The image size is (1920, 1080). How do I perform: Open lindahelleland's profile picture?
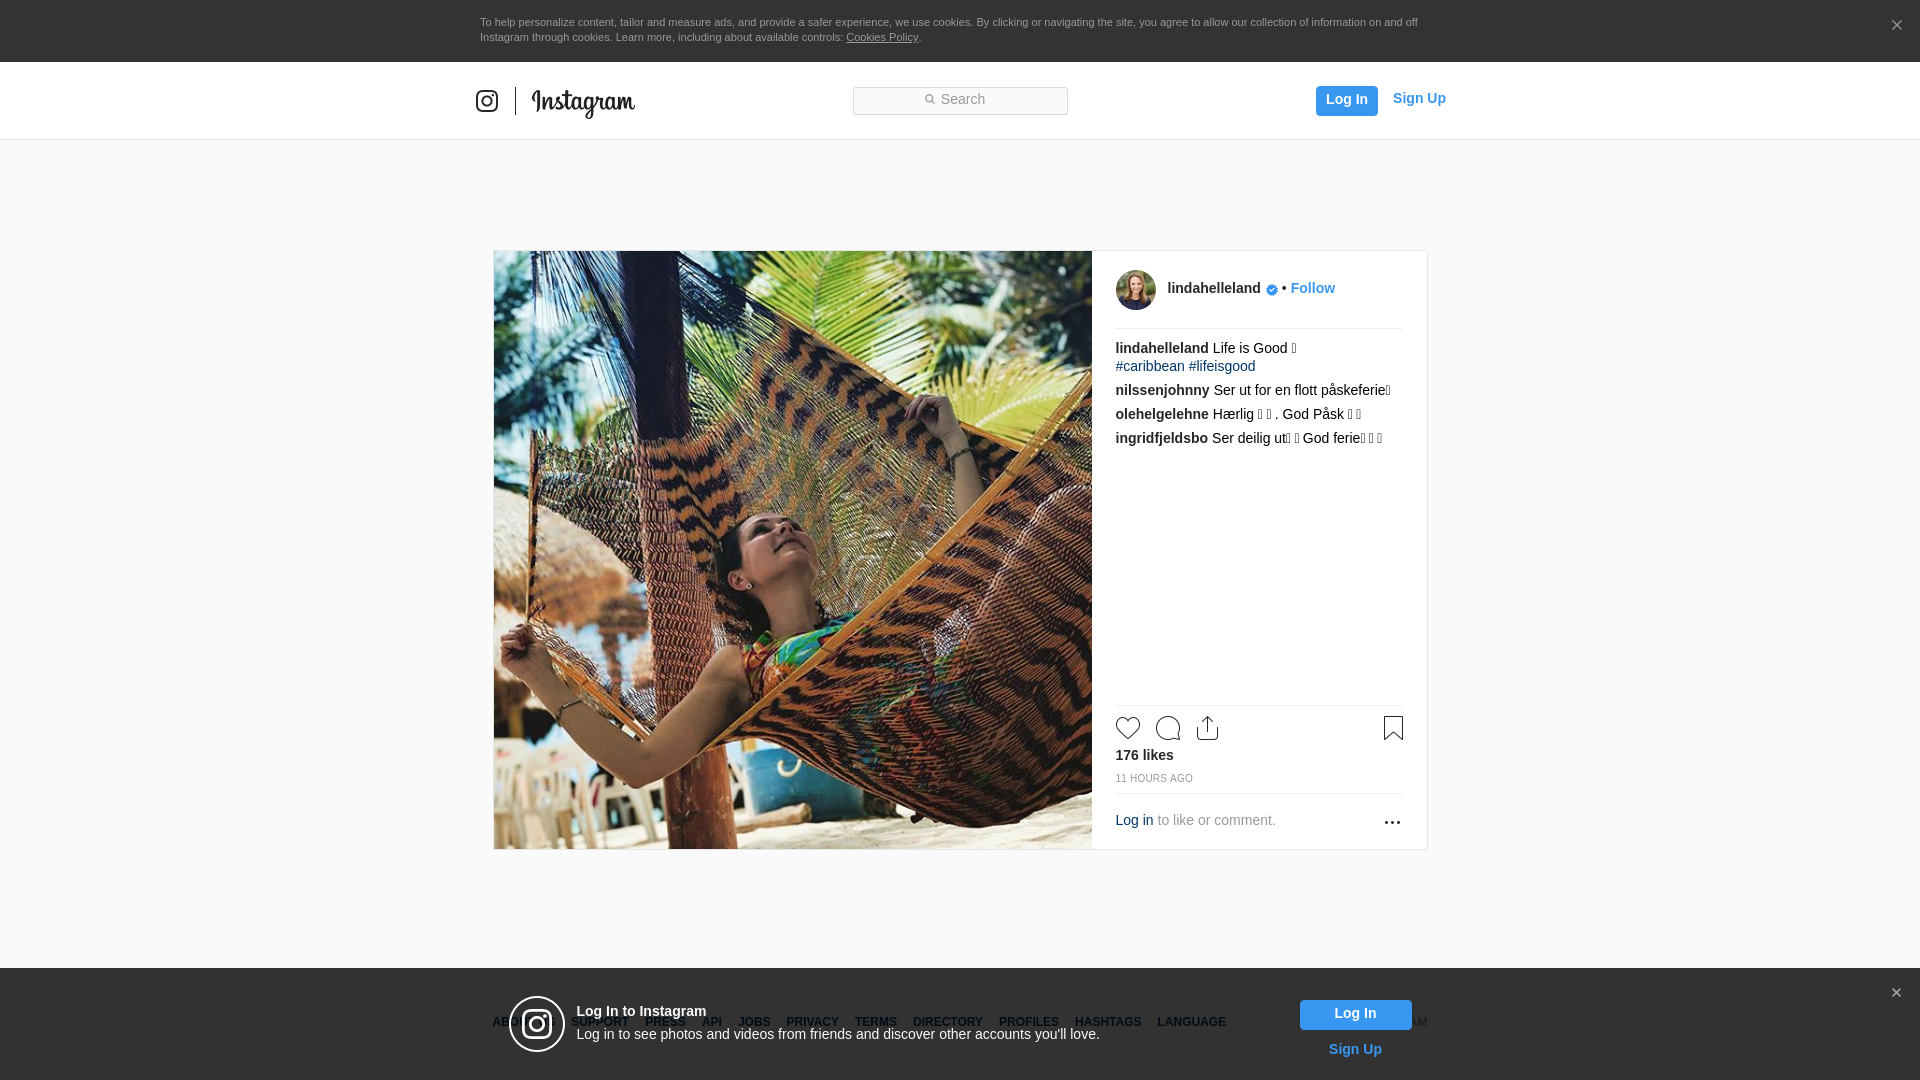tap(1135, 290)
